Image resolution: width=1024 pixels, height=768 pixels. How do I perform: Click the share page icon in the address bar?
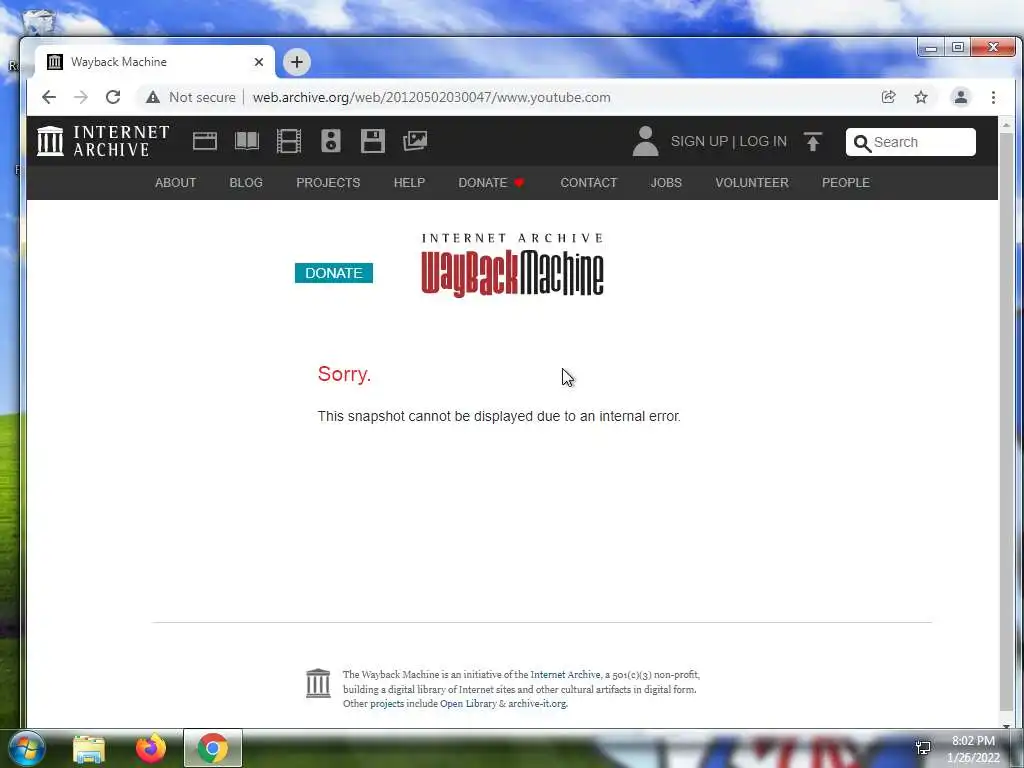point(888,97)
